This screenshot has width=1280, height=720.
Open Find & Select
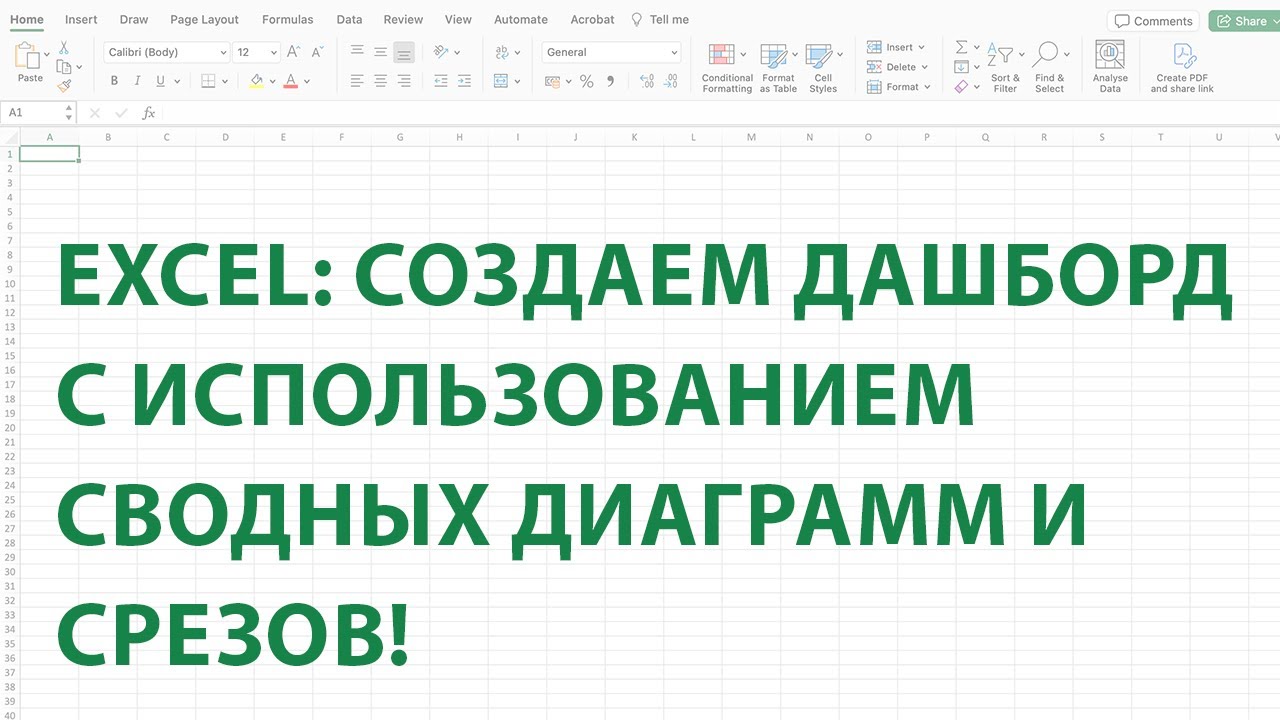(x=1050, y=68)
